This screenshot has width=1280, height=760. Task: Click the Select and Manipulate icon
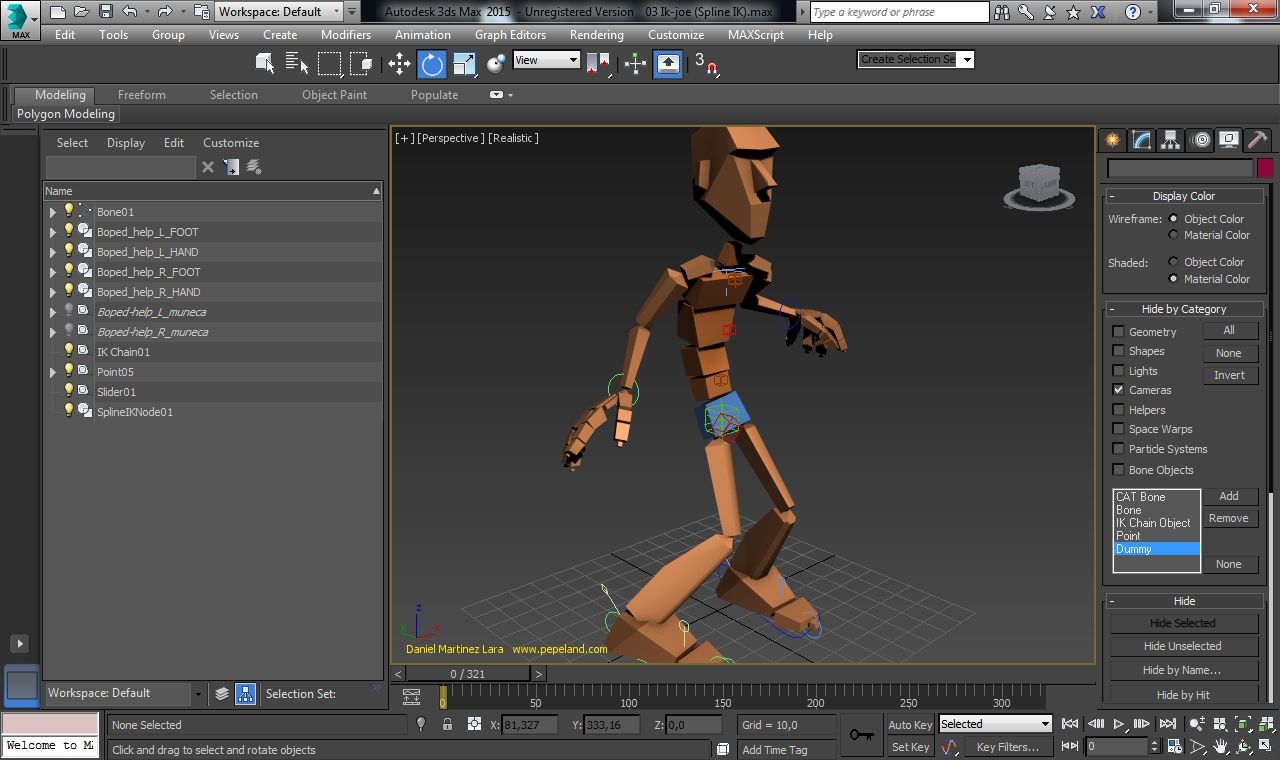pos(636,64)
